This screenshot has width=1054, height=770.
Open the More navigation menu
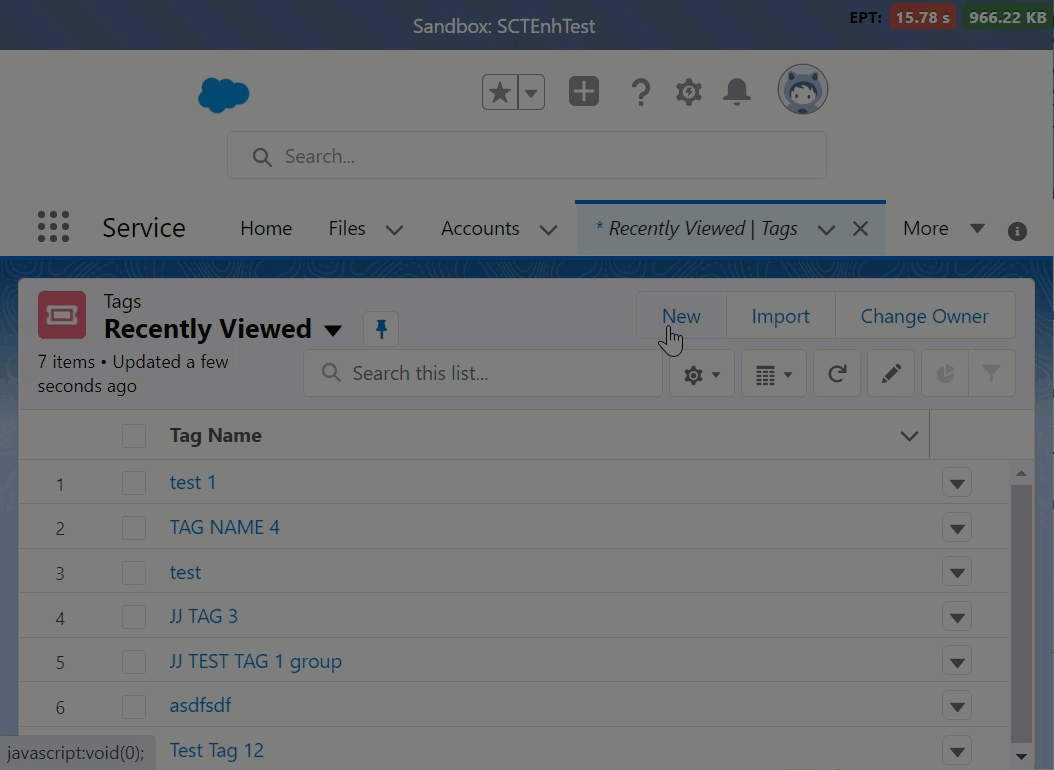(942, 228)
